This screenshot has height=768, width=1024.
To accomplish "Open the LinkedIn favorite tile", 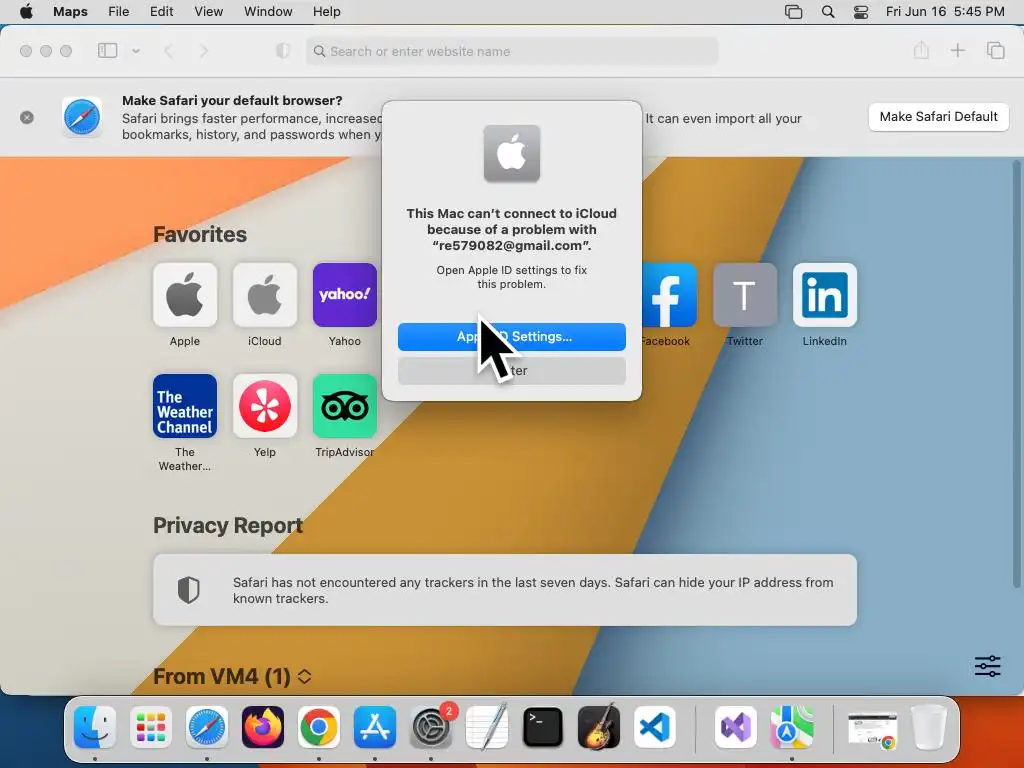I will point(825,295).
